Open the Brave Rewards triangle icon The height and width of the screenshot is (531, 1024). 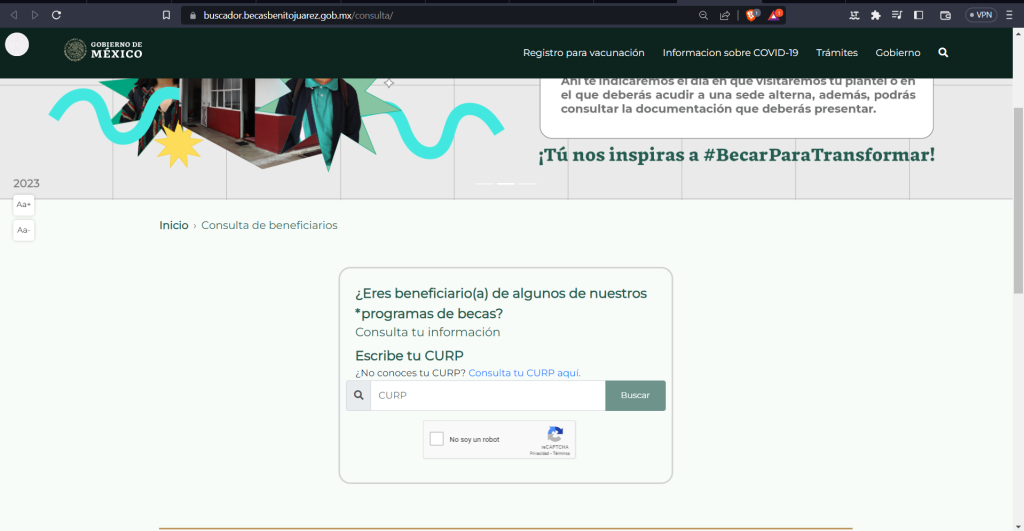[775, 15]
